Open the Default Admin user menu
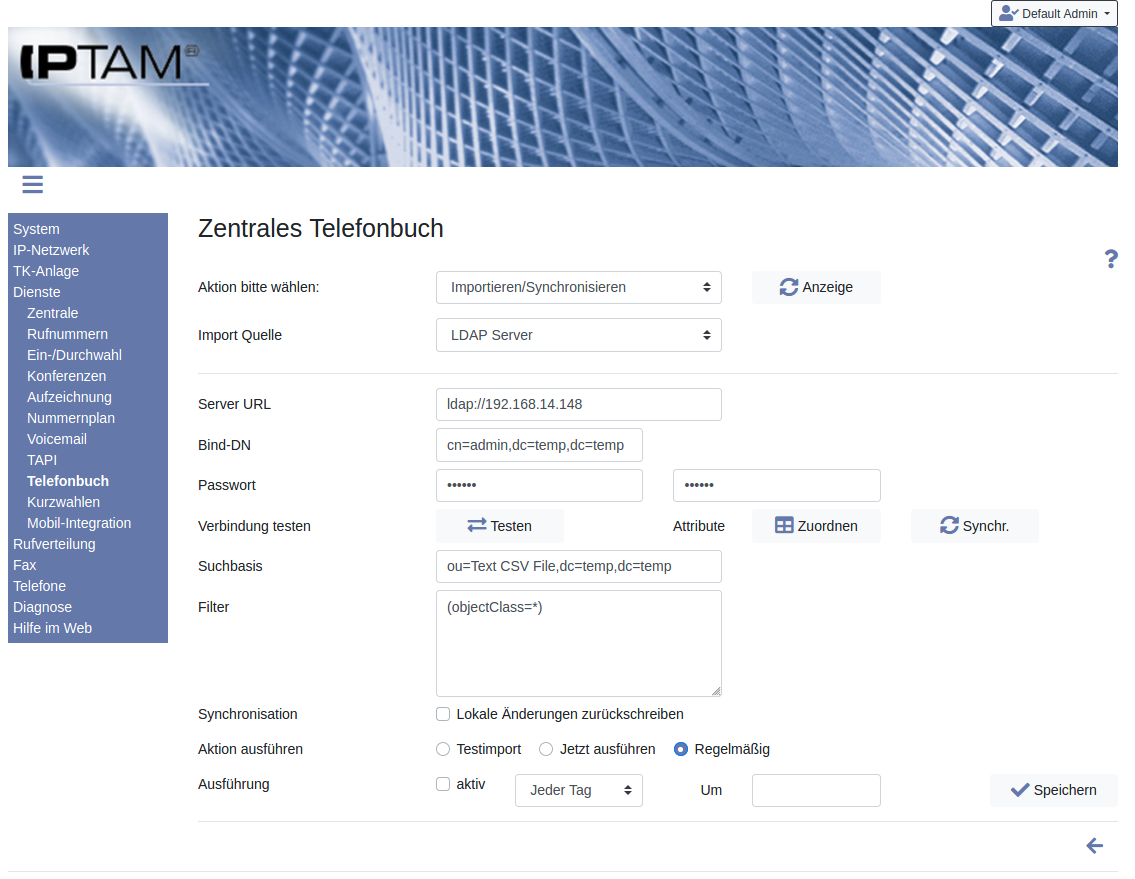 click(x=1054, y=14)
